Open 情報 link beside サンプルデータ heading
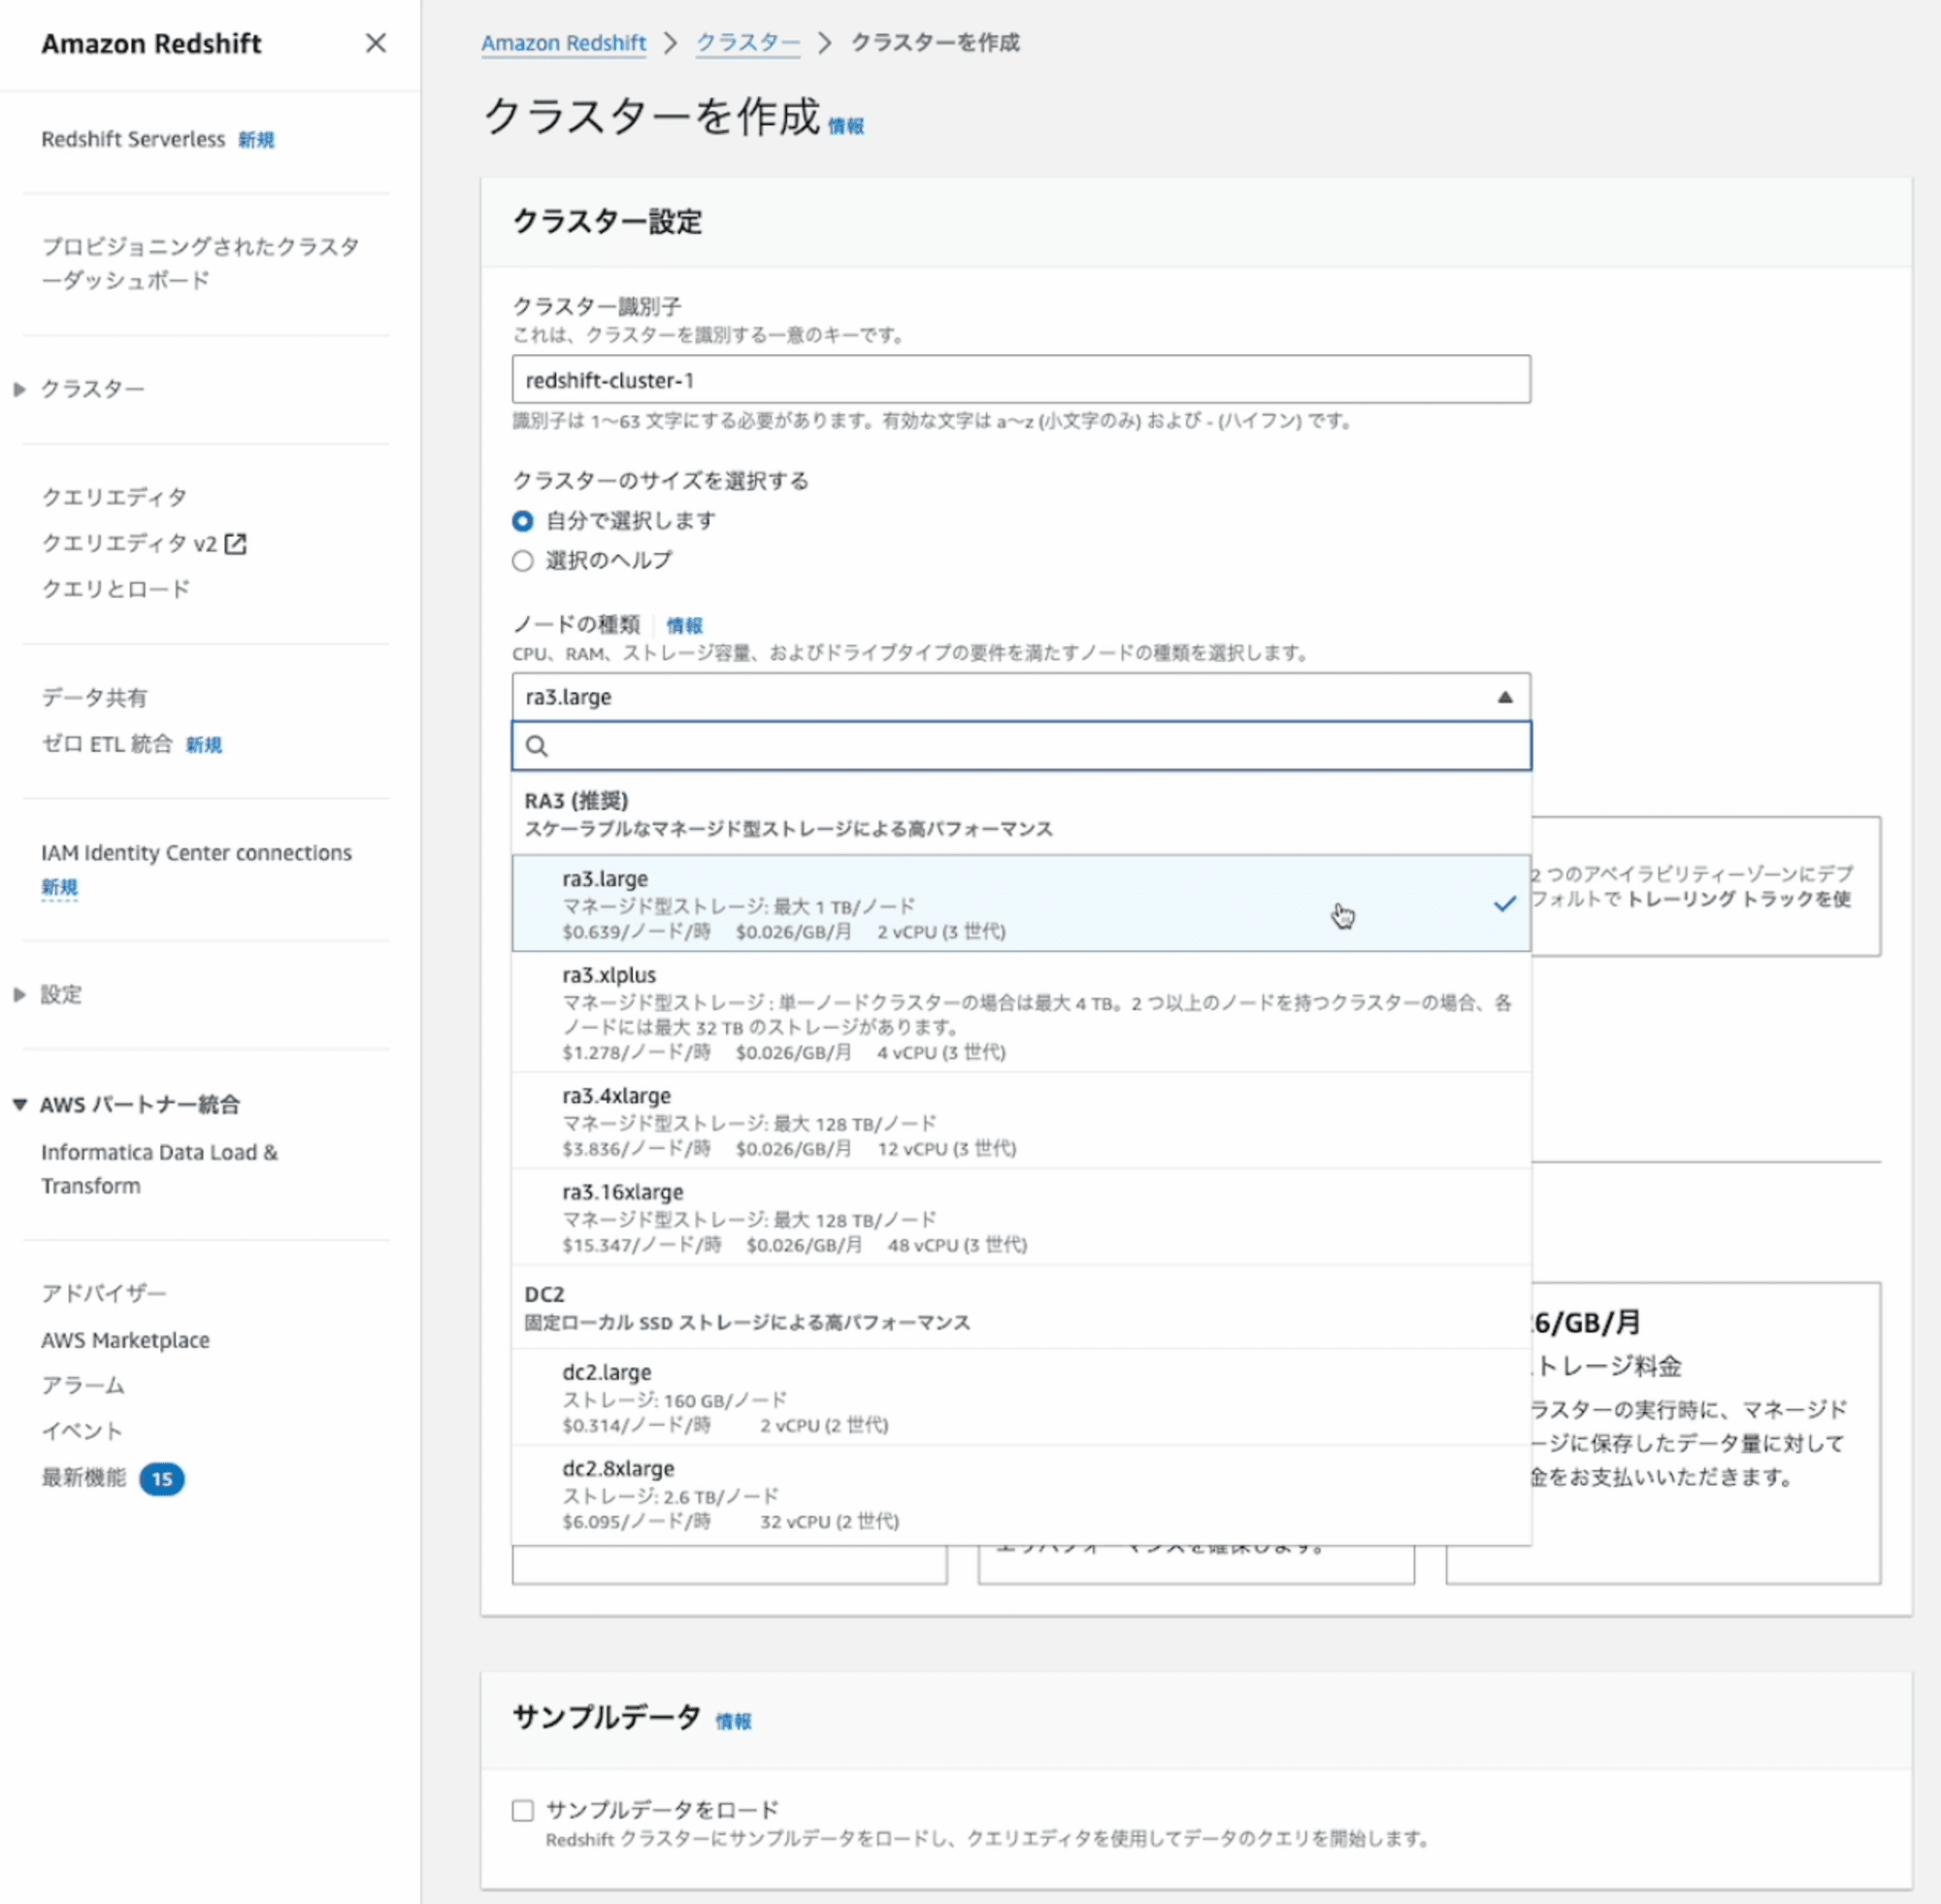 733,1721
